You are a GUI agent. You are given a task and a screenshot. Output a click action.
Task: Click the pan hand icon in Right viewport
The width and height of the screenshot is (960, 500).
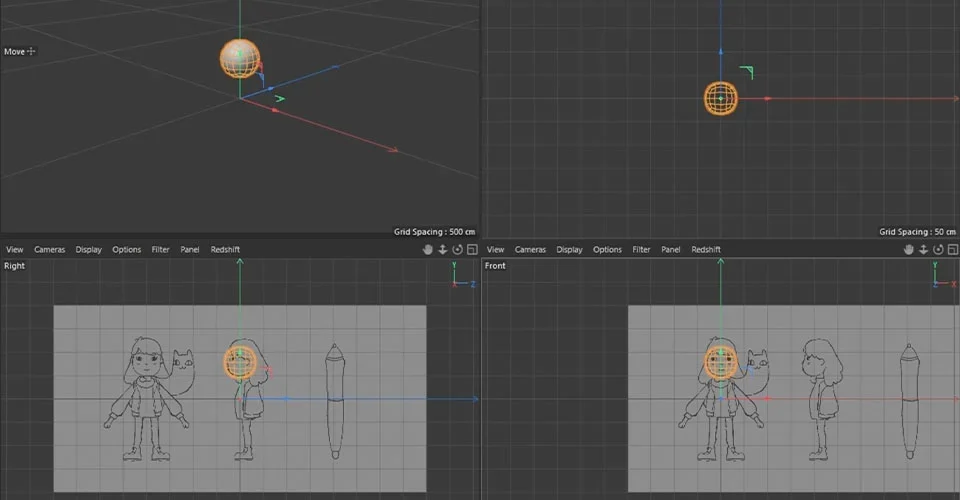coord(427,250)
